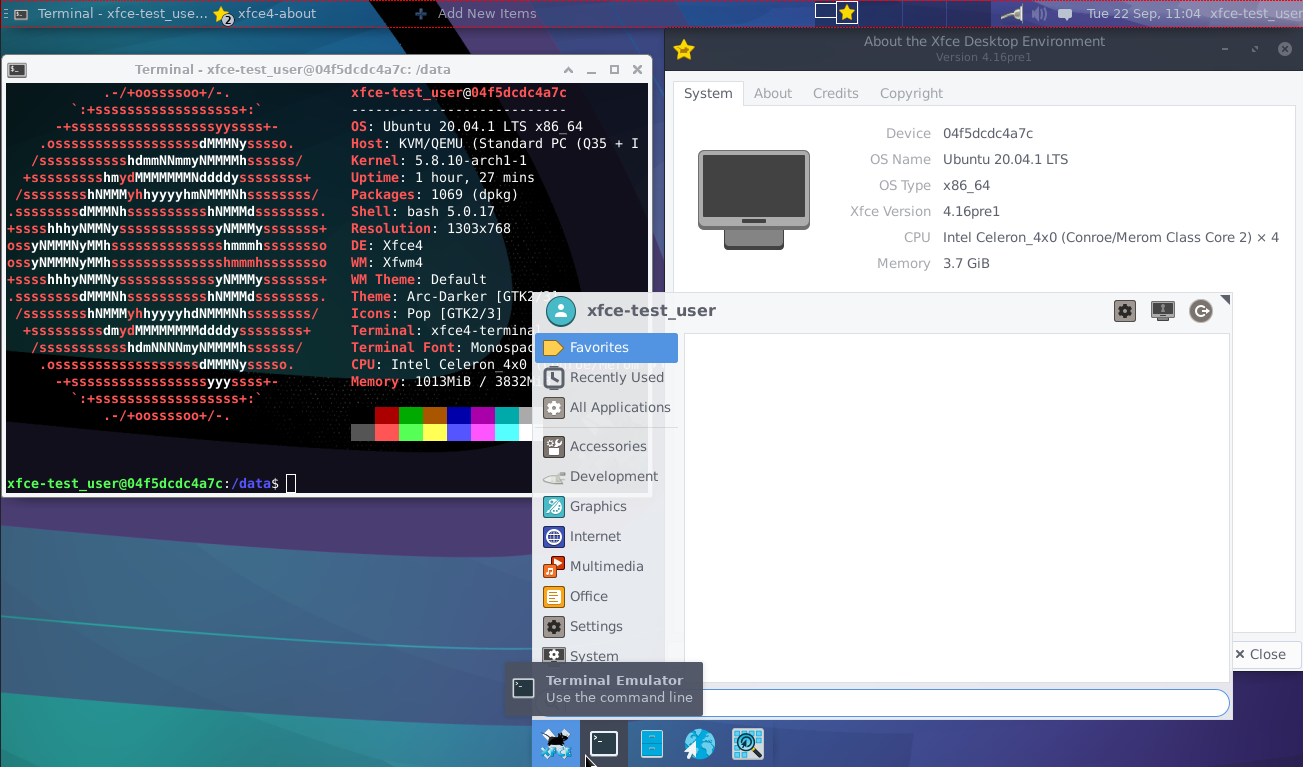Viewport: 1303px width, 767px height.
Task: Mute audio via the speaker icon
Action: [x=1038, y=14]
